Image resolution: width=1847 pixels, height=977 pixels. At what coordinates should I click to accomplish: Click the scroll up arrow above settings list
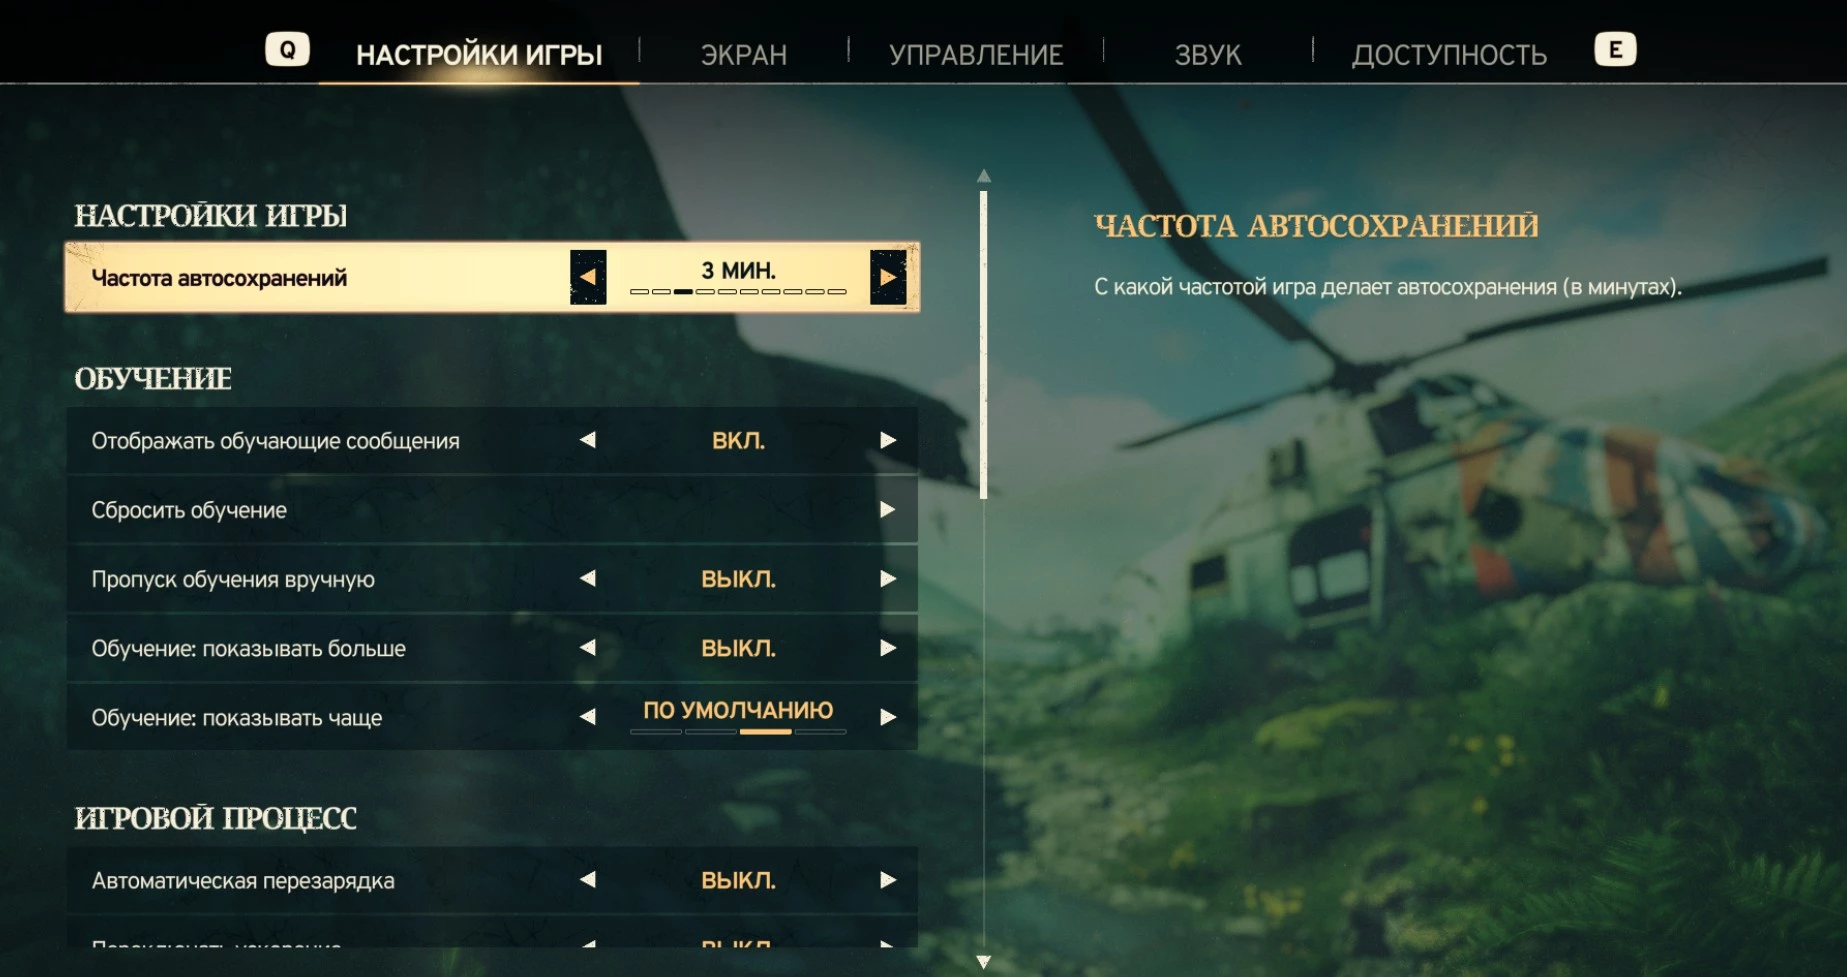click(x=984, y=175)
